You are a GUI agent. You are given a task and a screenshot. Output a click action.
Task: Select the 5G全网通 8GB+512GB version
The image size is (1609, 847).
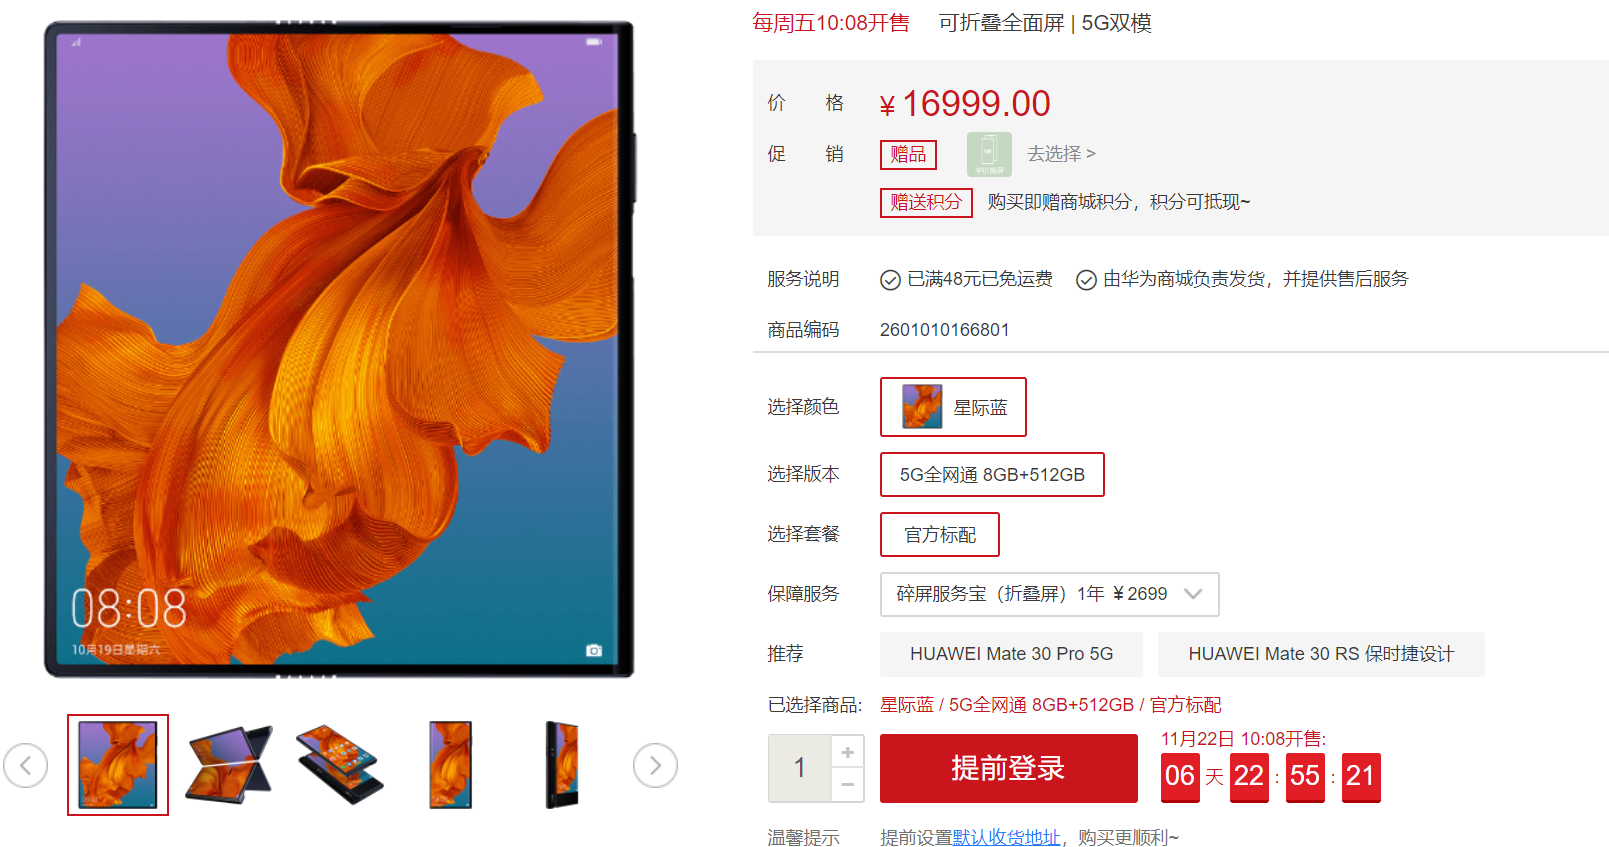click(x=992, y=474)
